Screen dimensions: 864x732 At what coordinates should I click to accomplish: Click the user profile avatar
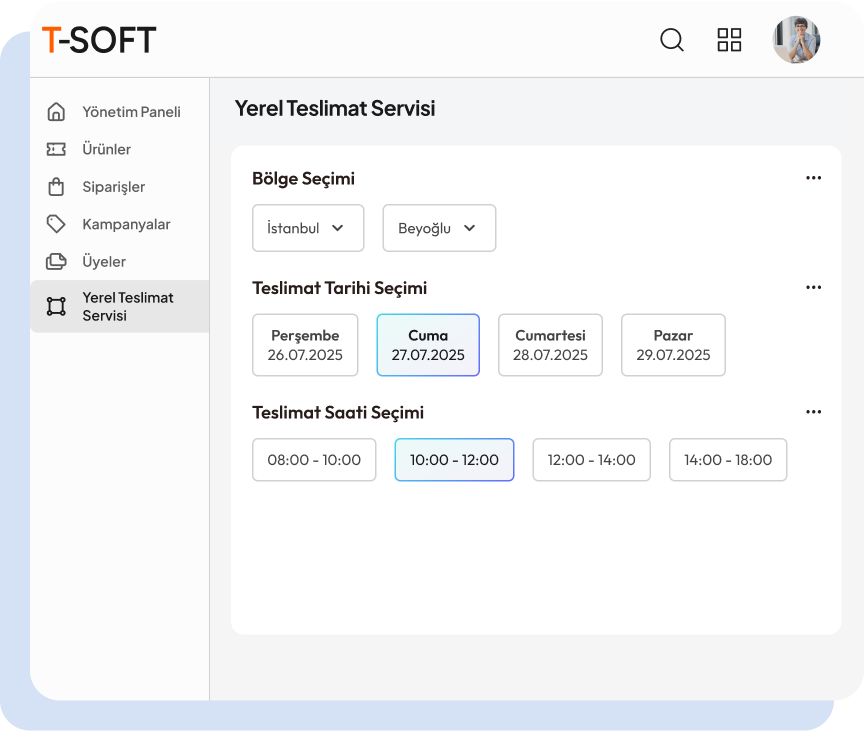pyautogui.click(x=796, y=40)
